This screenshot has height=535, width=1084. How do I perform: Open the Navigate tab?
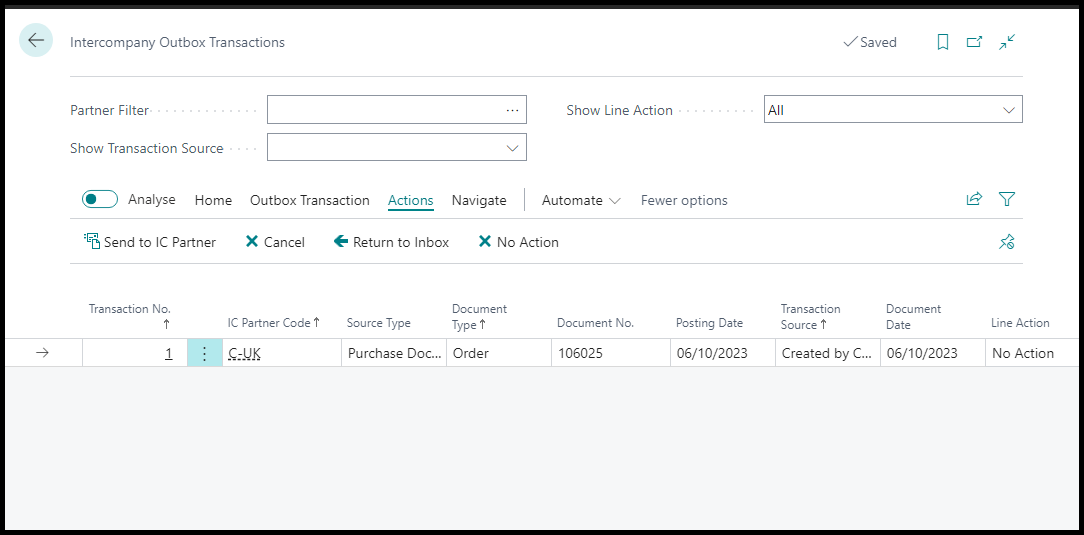click(x=479, y=200)
